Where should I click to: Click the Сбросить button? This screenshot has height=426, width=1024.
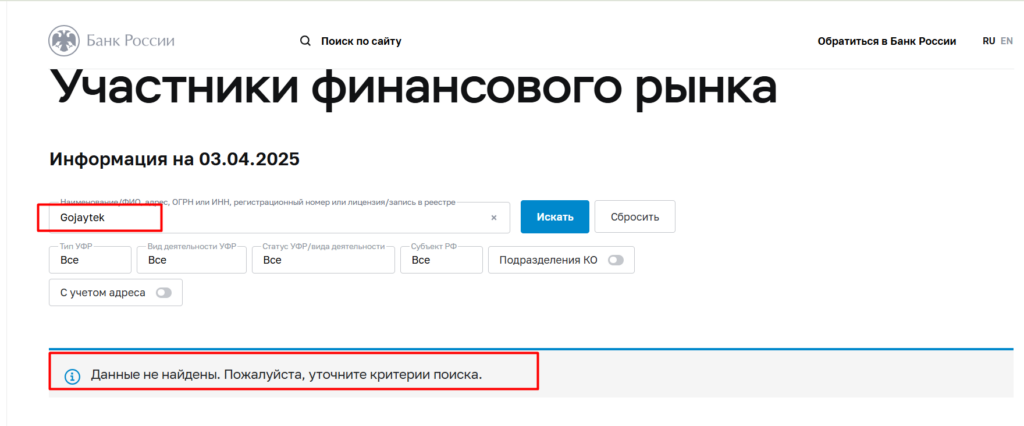[635, 217]
